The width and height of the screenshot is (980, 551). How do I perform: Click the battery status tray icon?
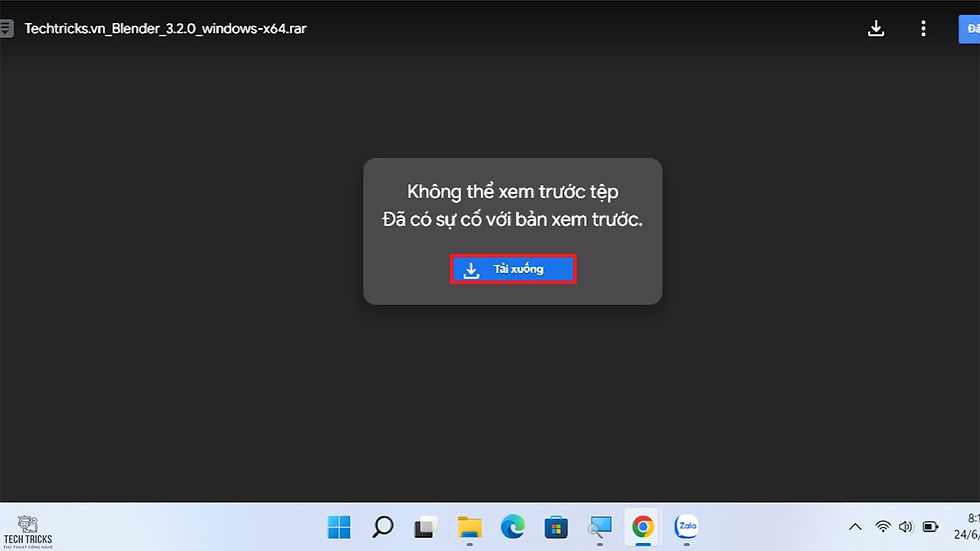[931, 527]
